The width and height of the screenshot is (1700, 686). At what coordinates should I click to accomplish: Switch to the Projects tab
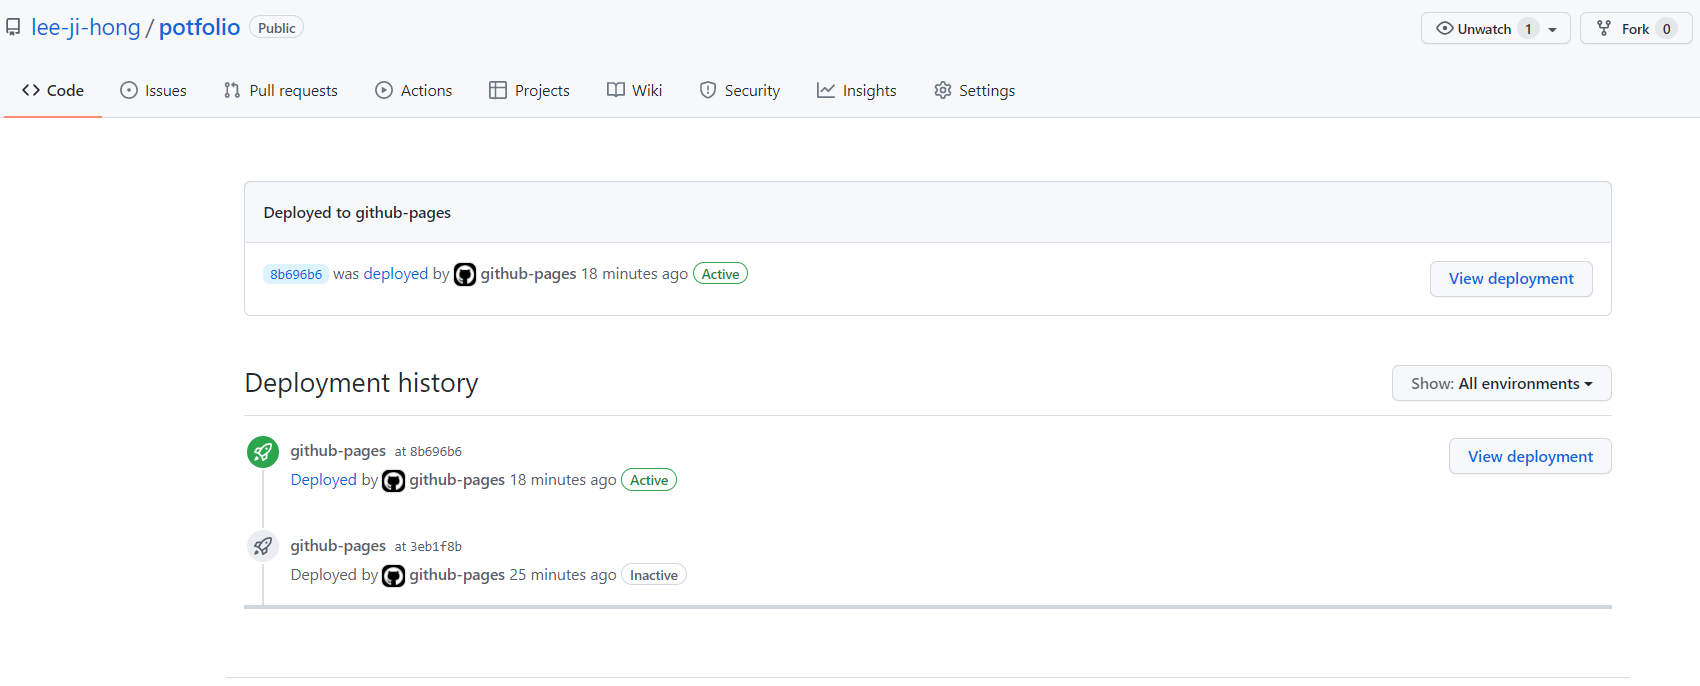529,90
